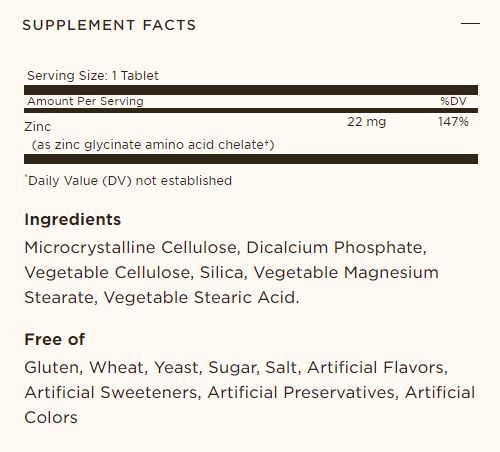Click the %DV column header
500x452 pixels.
click(453, 101)
